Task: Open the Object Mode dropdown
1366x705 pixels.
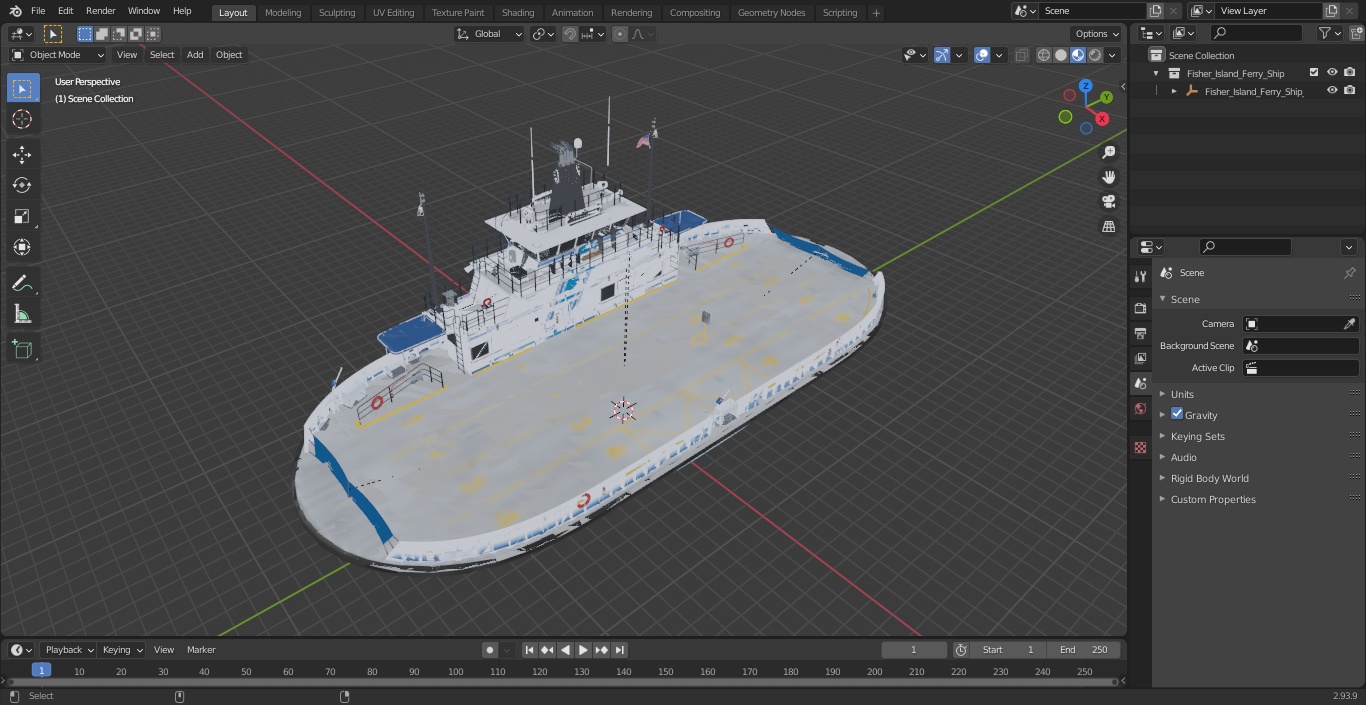Action: coord(58,55)
